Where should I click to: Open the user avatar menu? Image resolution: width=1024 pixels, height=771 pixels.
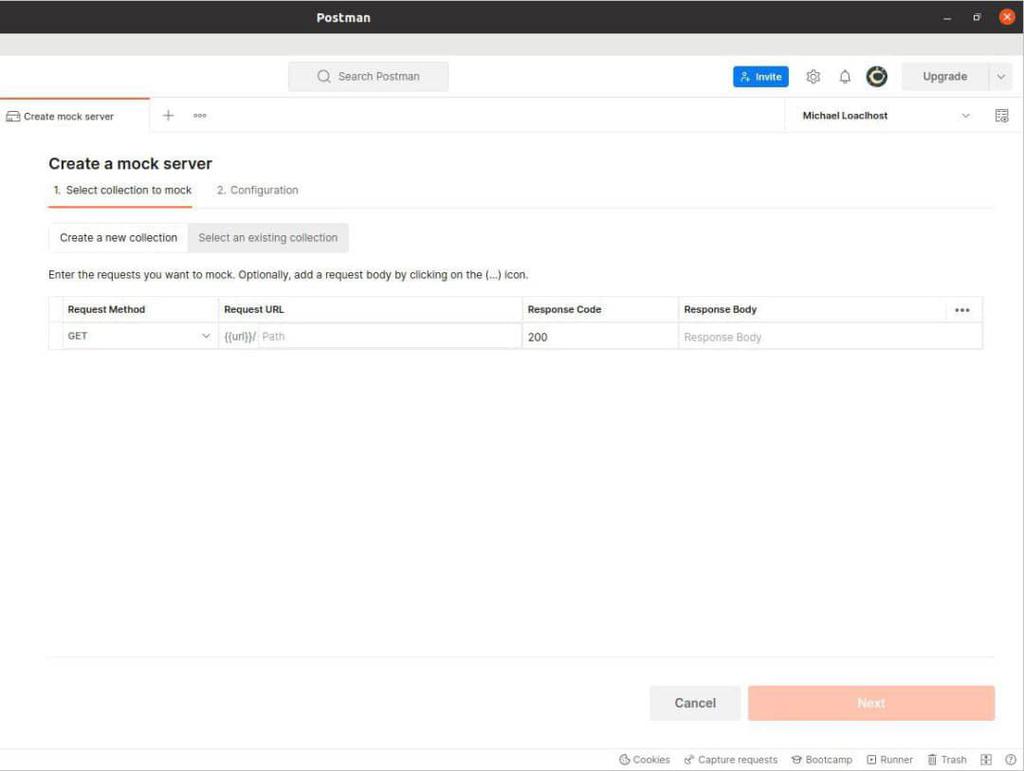(876, 76)
